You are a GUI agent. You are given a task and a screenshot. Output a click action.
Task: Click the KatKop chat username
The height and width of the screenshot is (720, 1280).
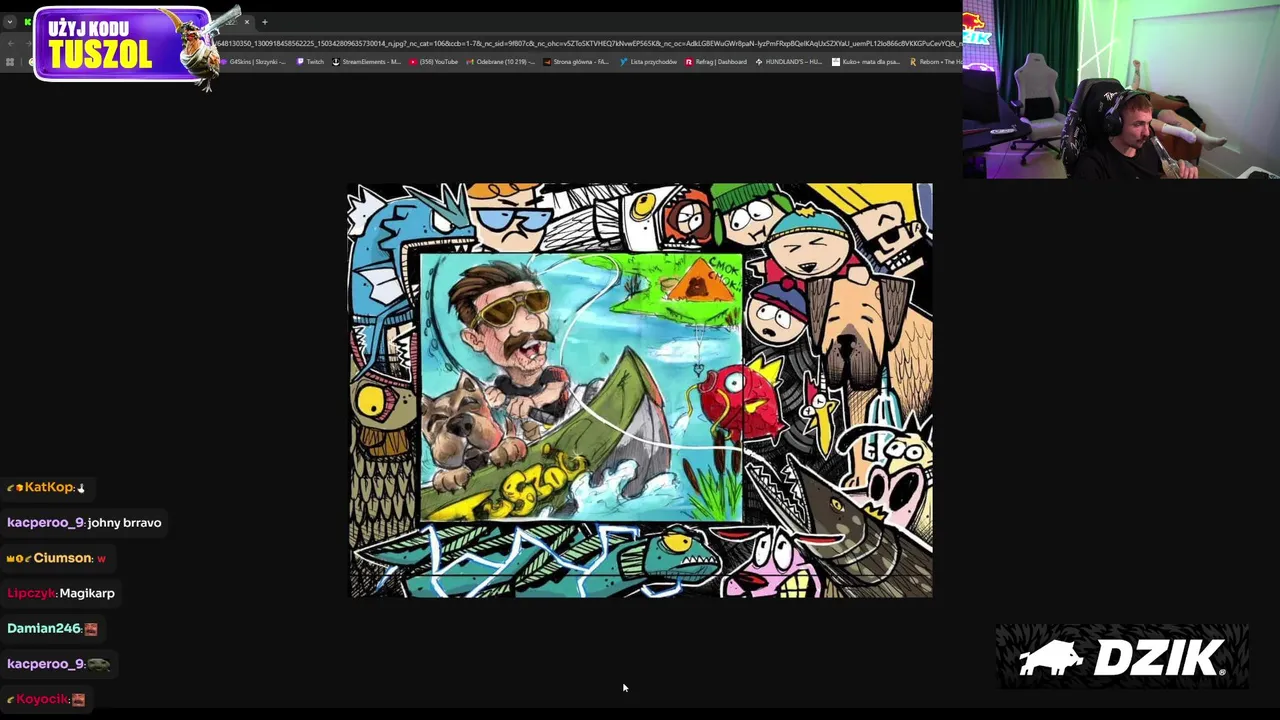coord(49,487)
